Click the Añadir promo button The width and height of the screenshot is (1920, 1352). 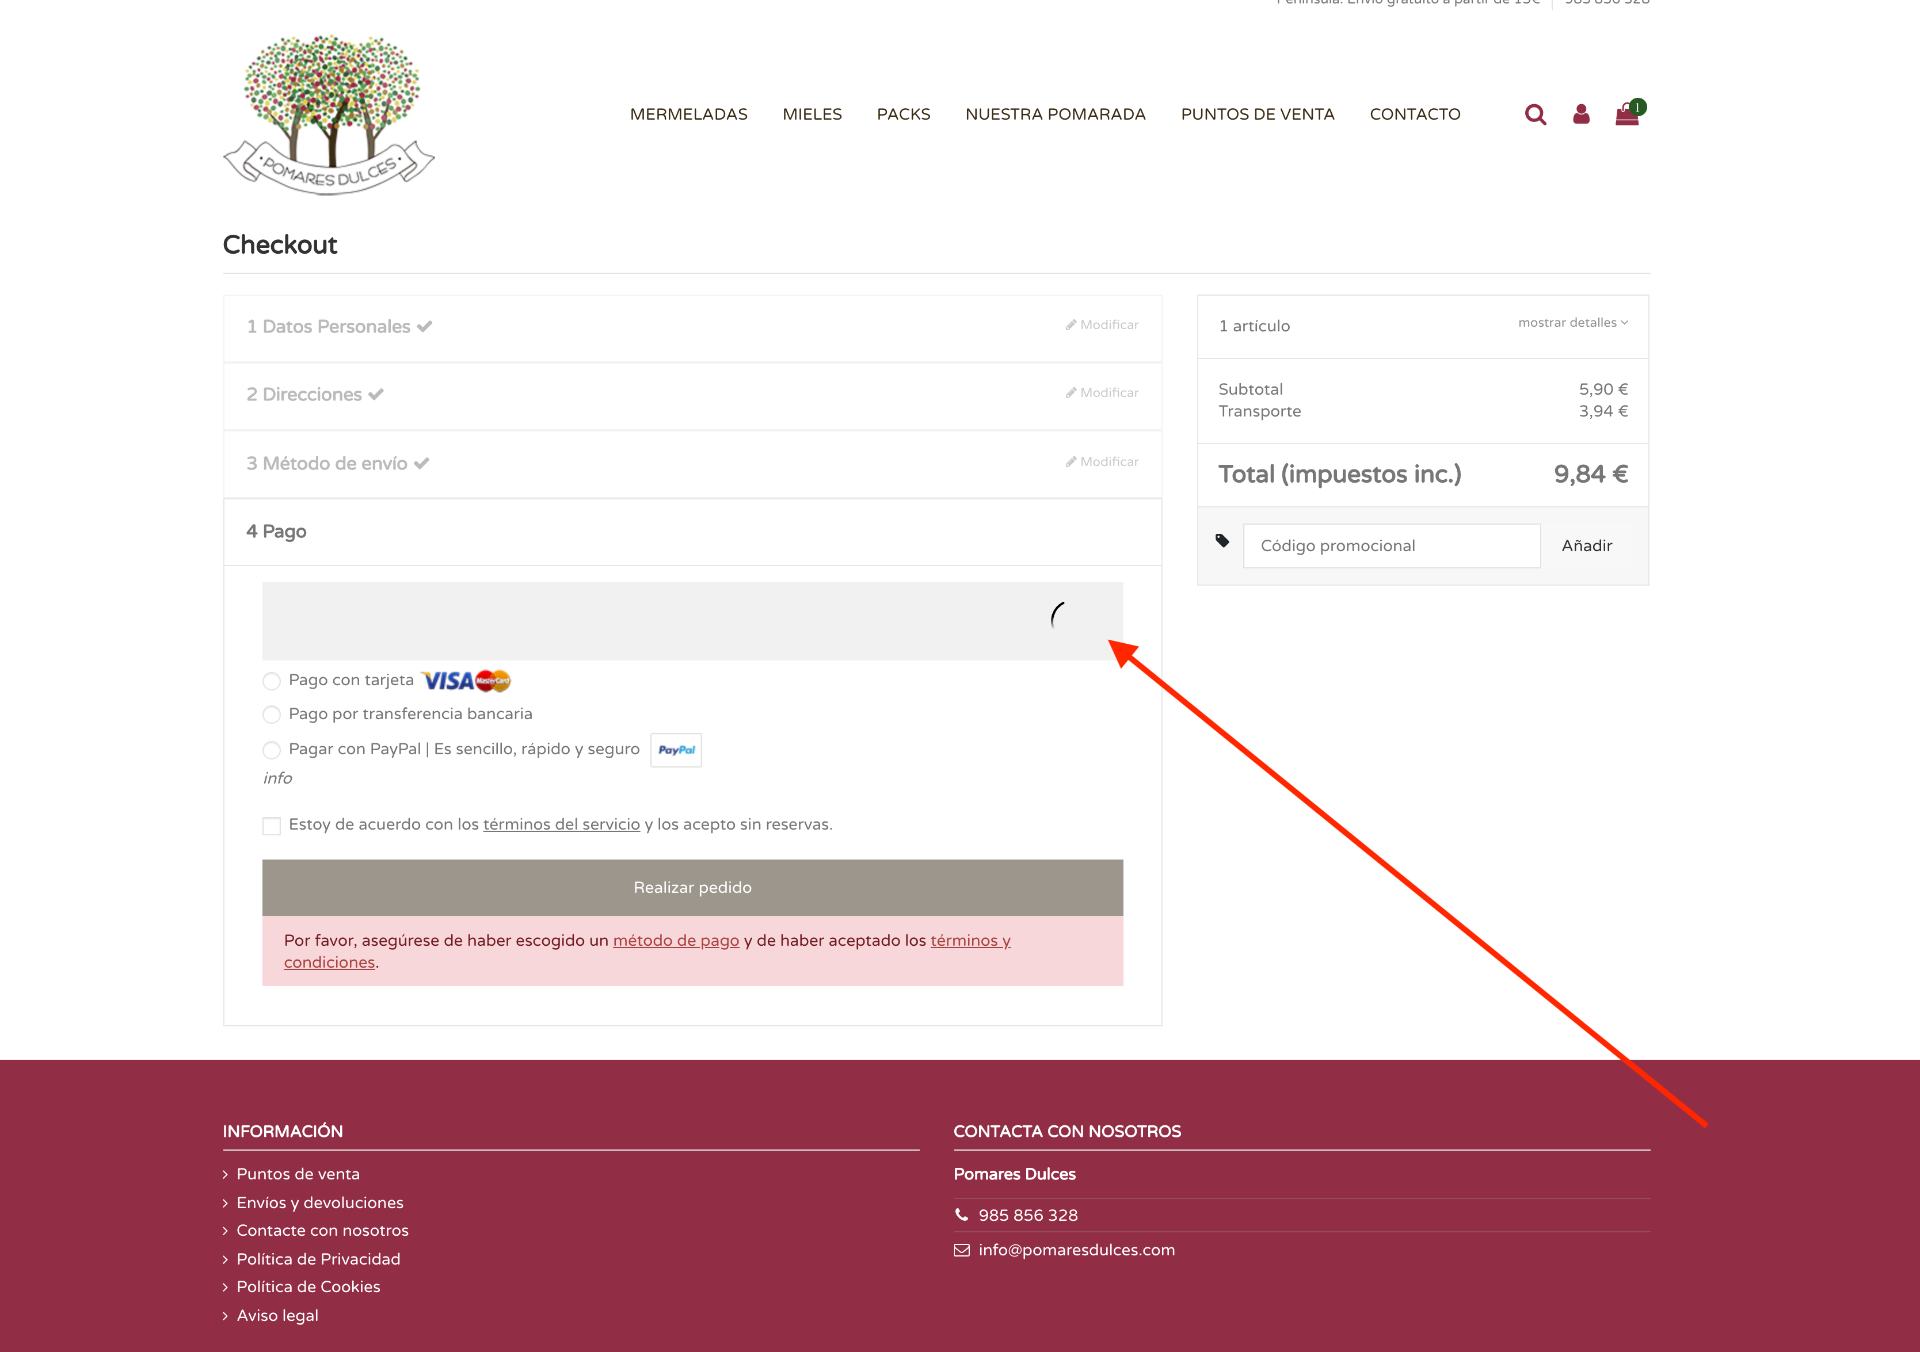click(x=1586, y=546)
